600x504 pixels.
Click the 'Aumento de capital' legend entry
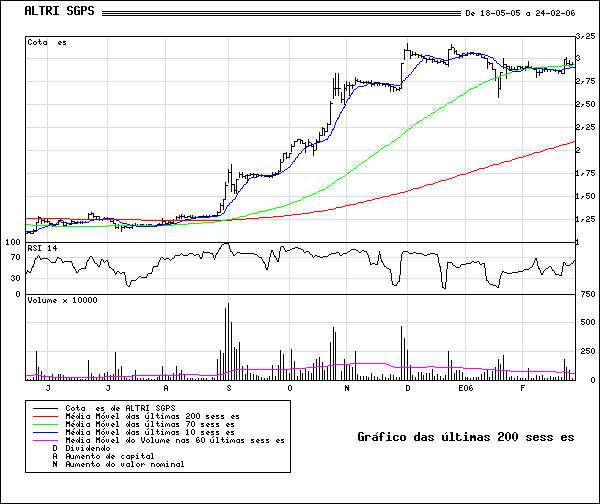pyautogui.click(x=110, y=456)
